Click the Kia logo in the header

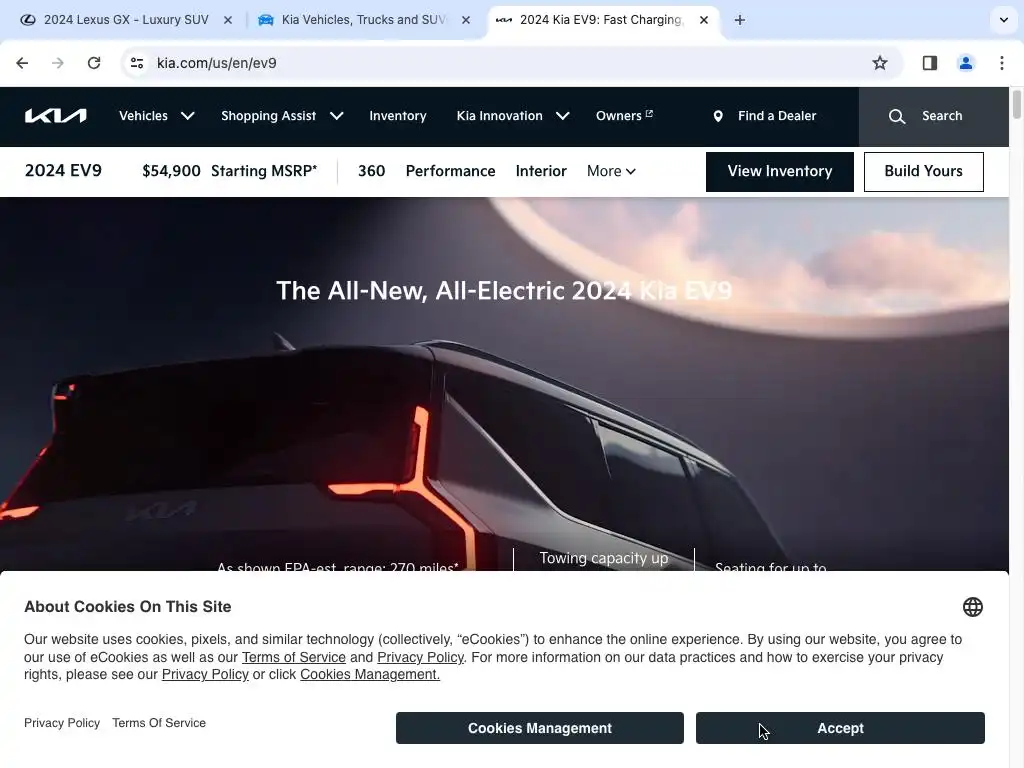click(x=56, y=116)
